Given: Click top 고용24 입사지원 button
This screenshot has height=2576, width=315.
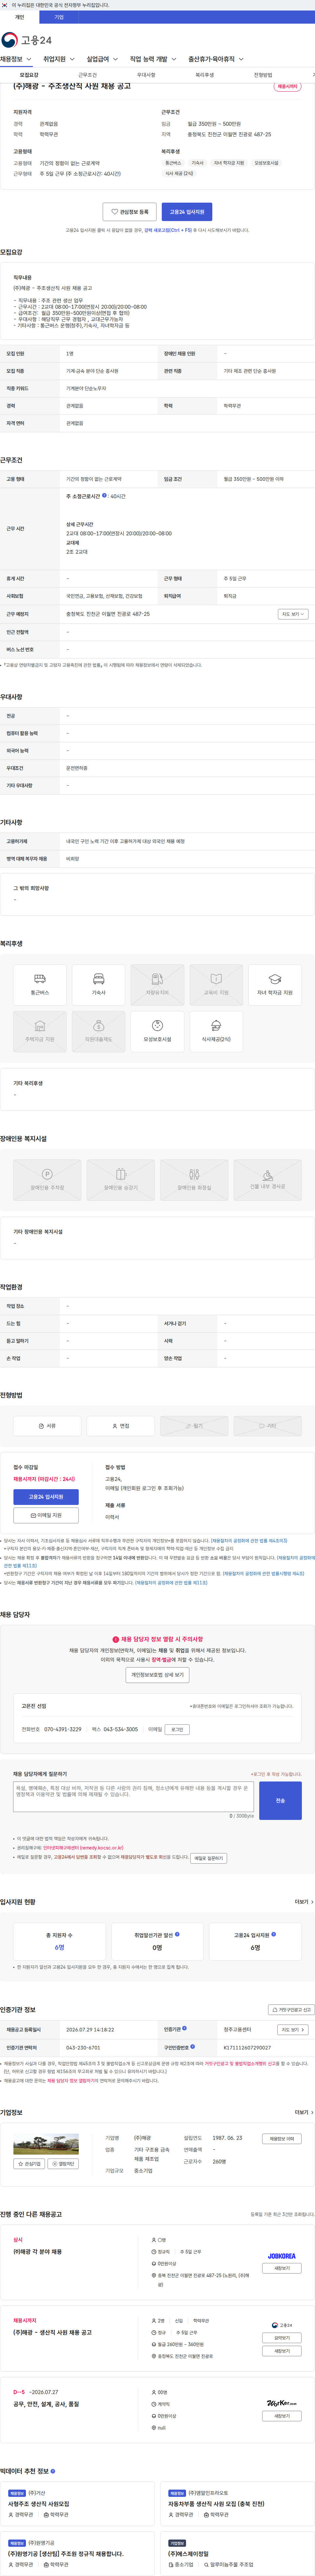Looking at the screenshot, I should click(187, 212).
